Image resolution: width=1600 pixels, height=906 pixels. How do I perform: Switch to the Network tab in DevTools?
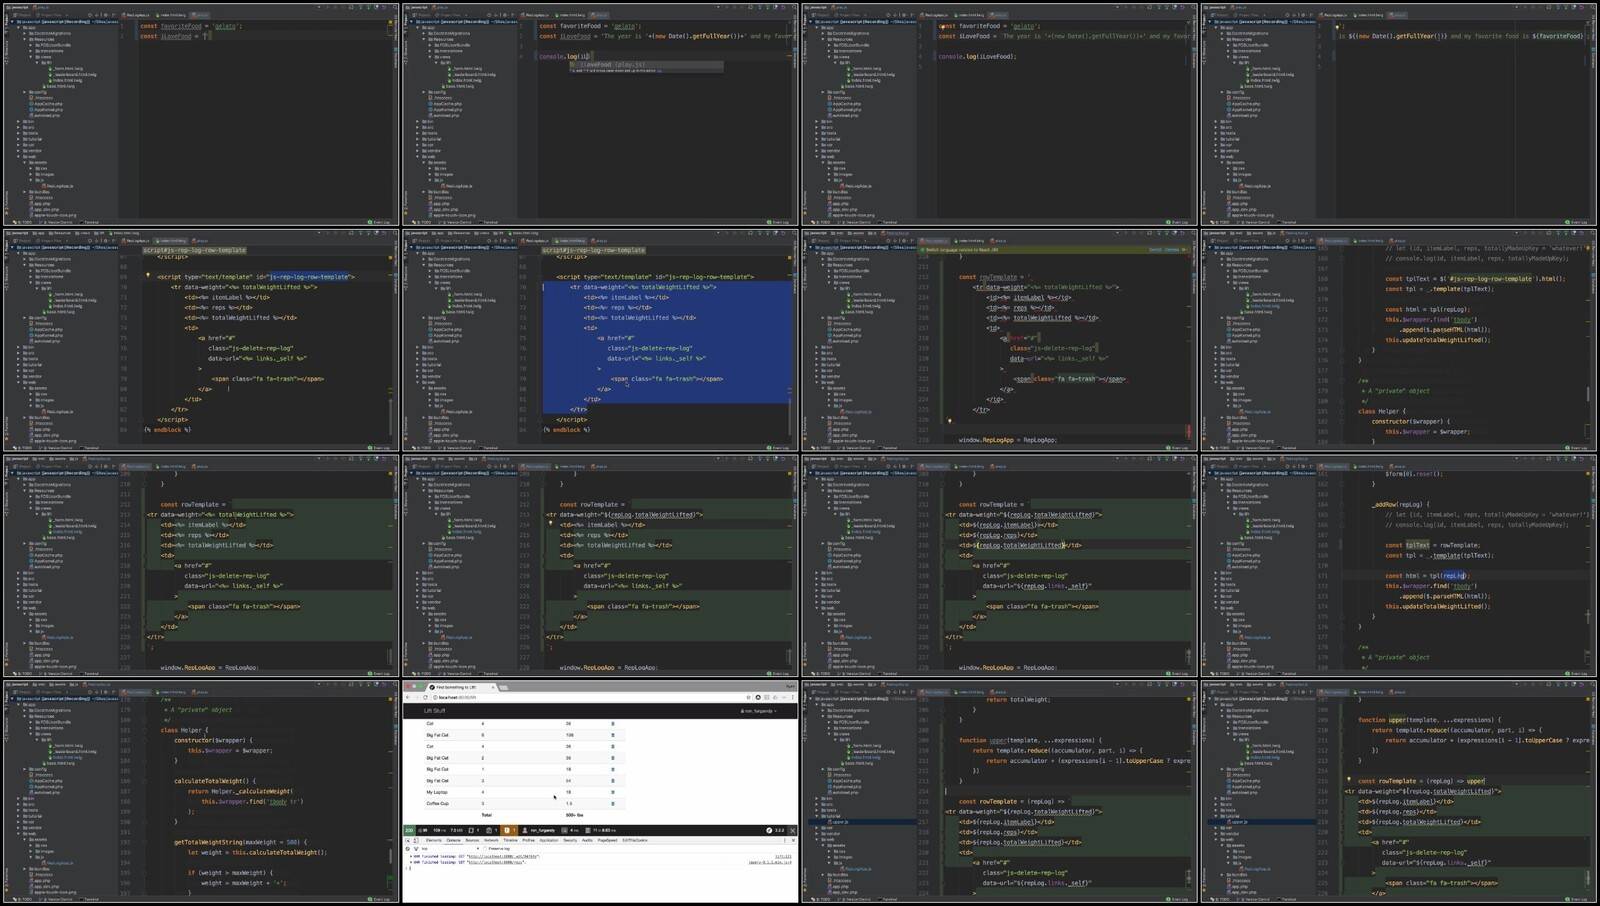pos(491,840)
